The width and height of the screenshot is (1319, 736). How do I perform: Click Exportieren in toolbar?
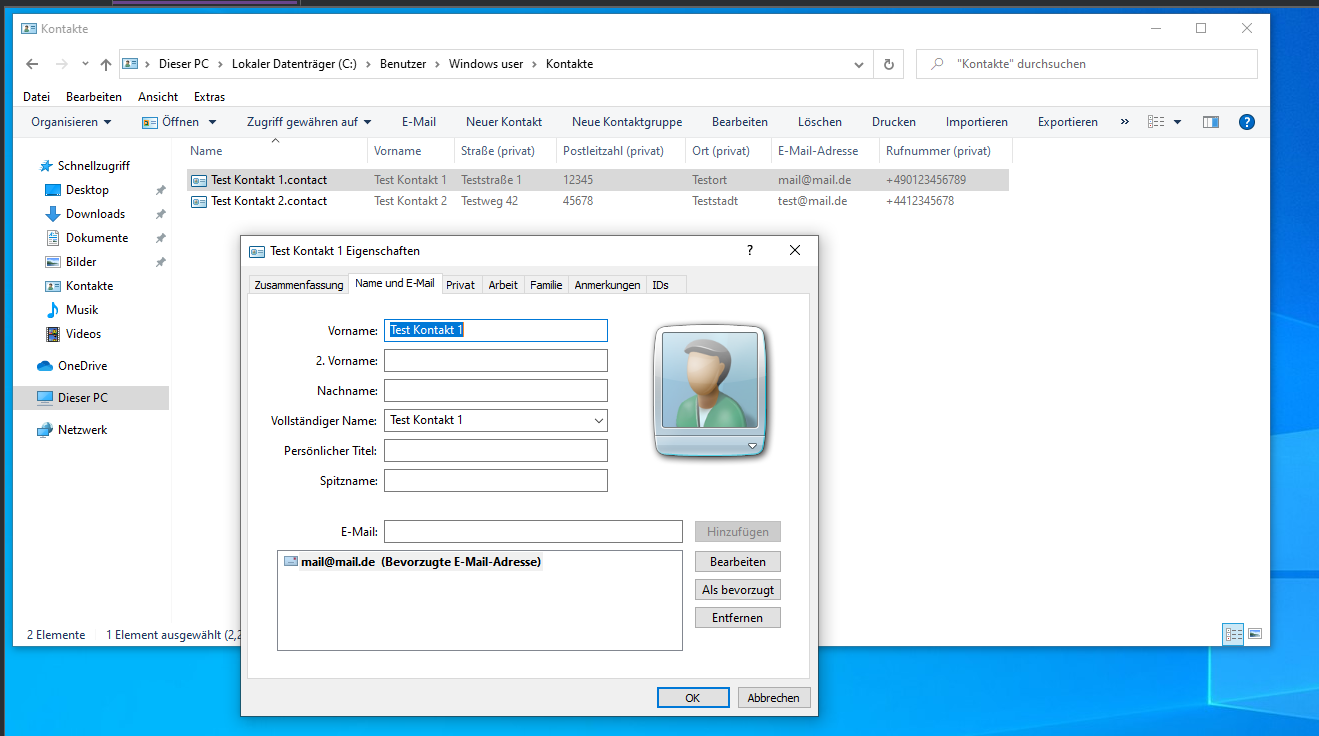[1068, 122]
